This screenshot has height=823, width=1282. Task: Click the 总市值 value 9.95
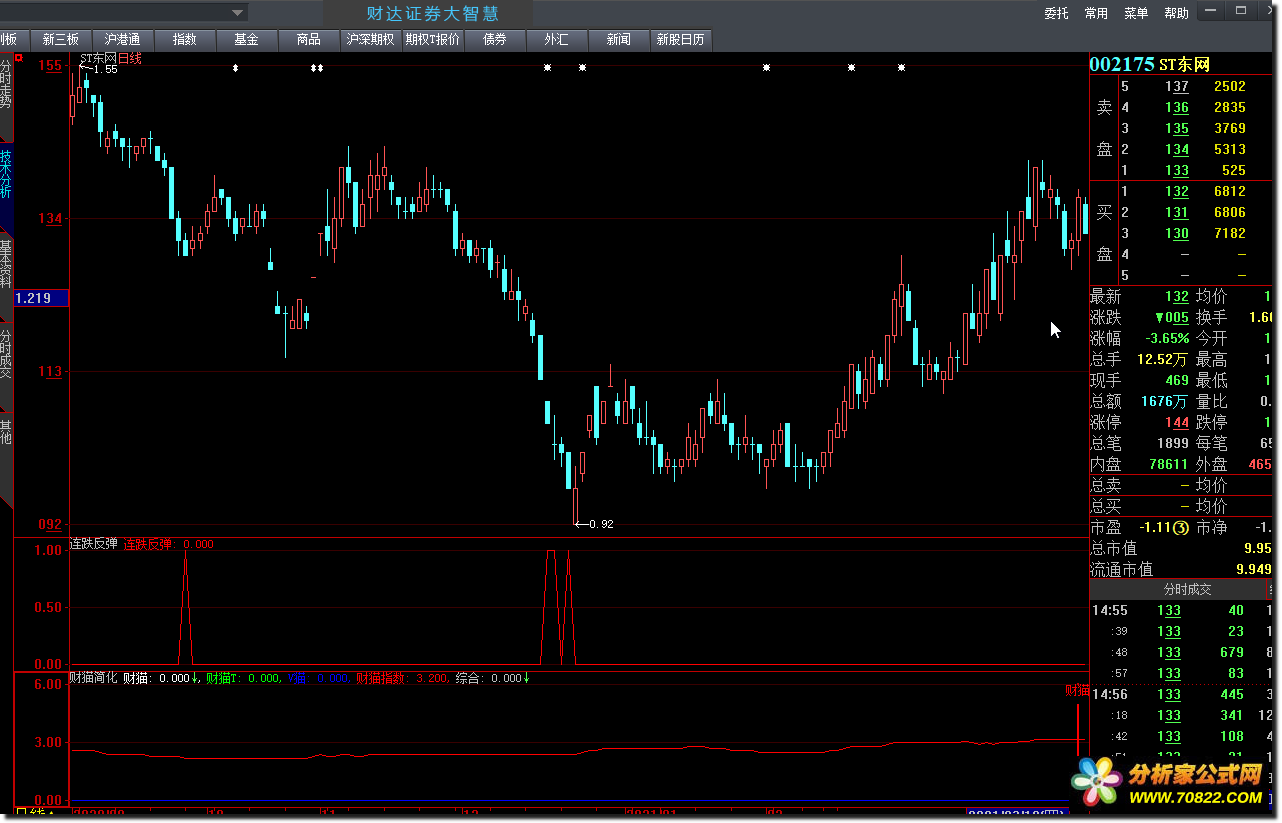[1257, 549]
